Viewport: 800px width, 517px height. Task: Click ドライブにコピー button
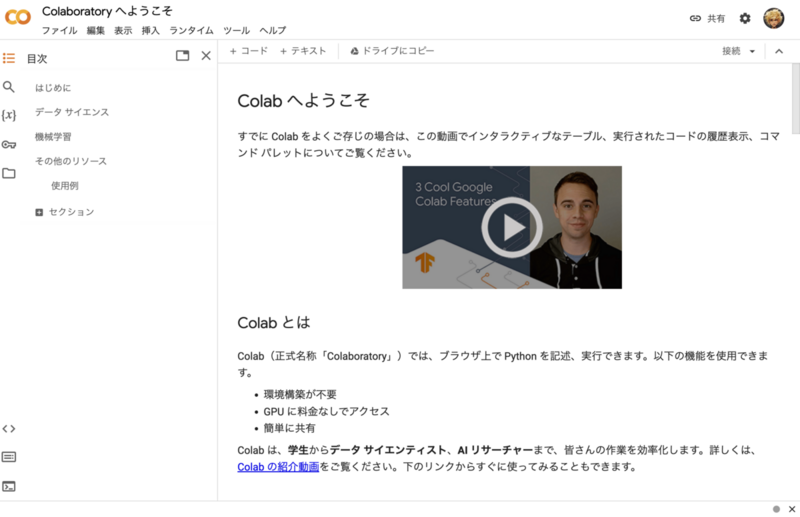coord(392,51)
